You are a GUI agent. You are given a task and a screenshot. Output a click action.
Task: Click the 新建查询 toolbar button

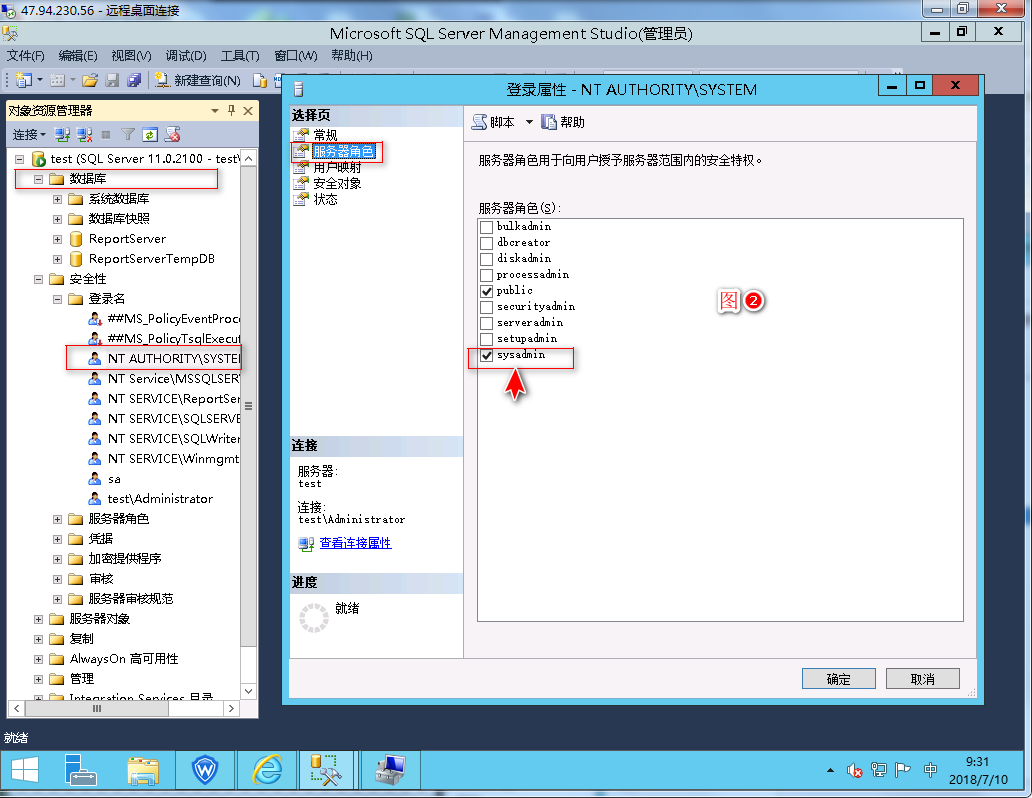tap(197, 80)
